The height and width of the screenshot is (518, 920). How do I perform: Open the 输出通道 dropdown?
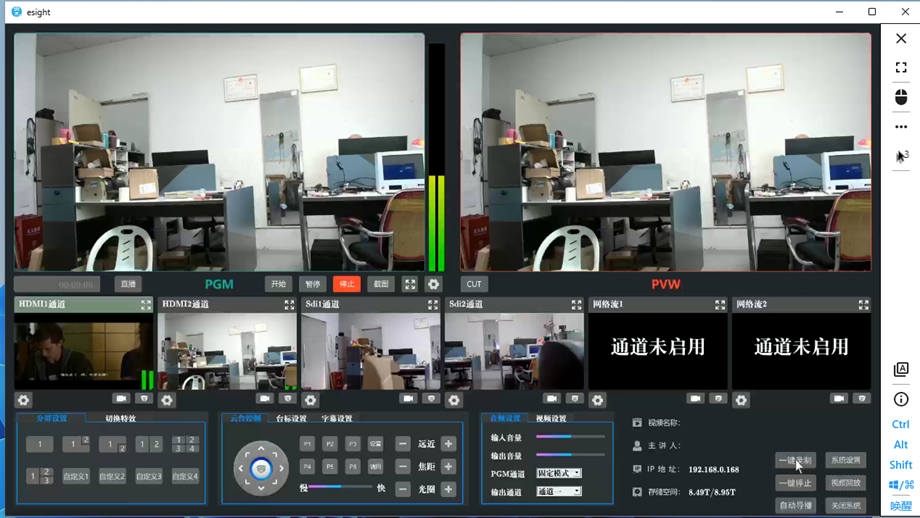click(558, 492)
